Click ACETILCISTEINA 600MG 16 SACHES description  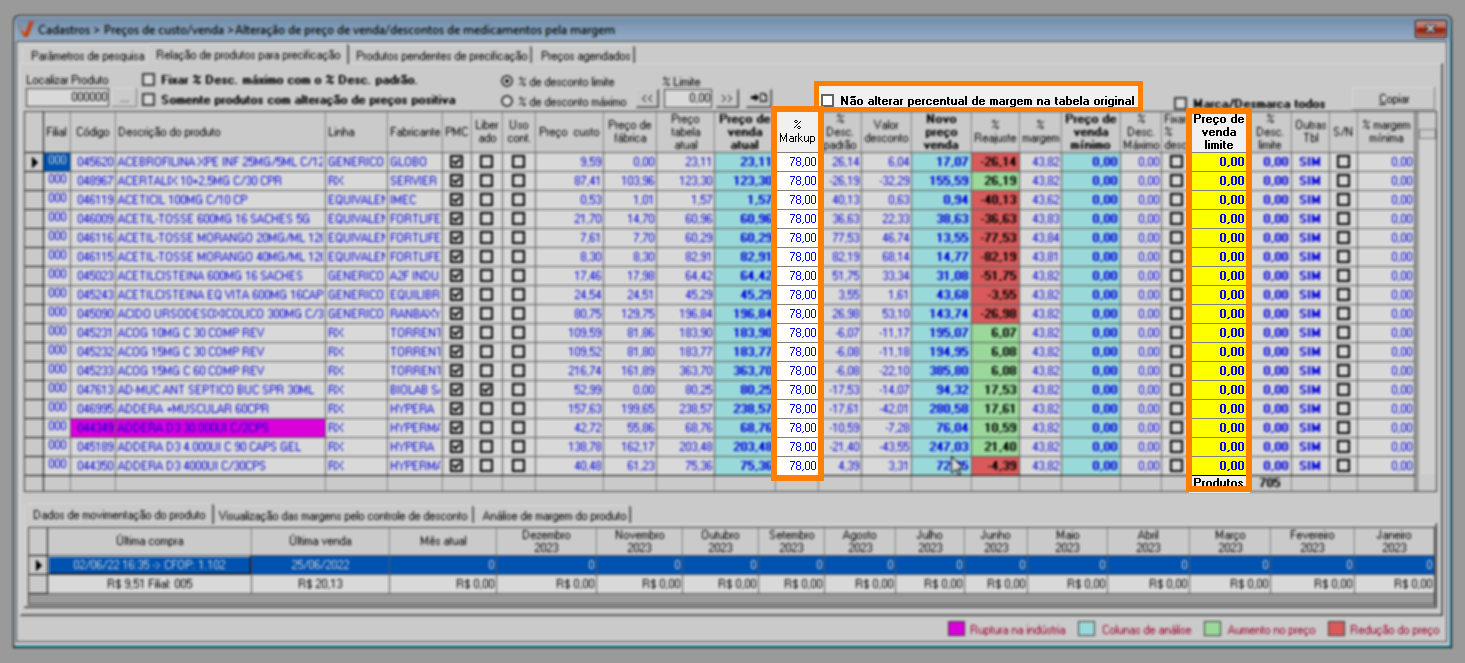(219, 275)
